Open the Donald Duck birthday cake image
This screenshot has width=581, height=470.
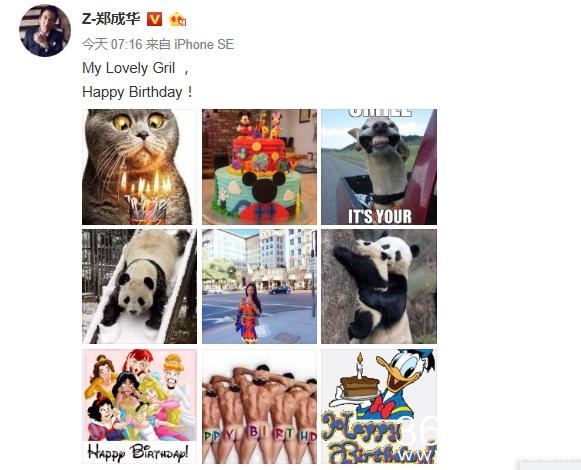pyautogui.click(x=379, y=406)
